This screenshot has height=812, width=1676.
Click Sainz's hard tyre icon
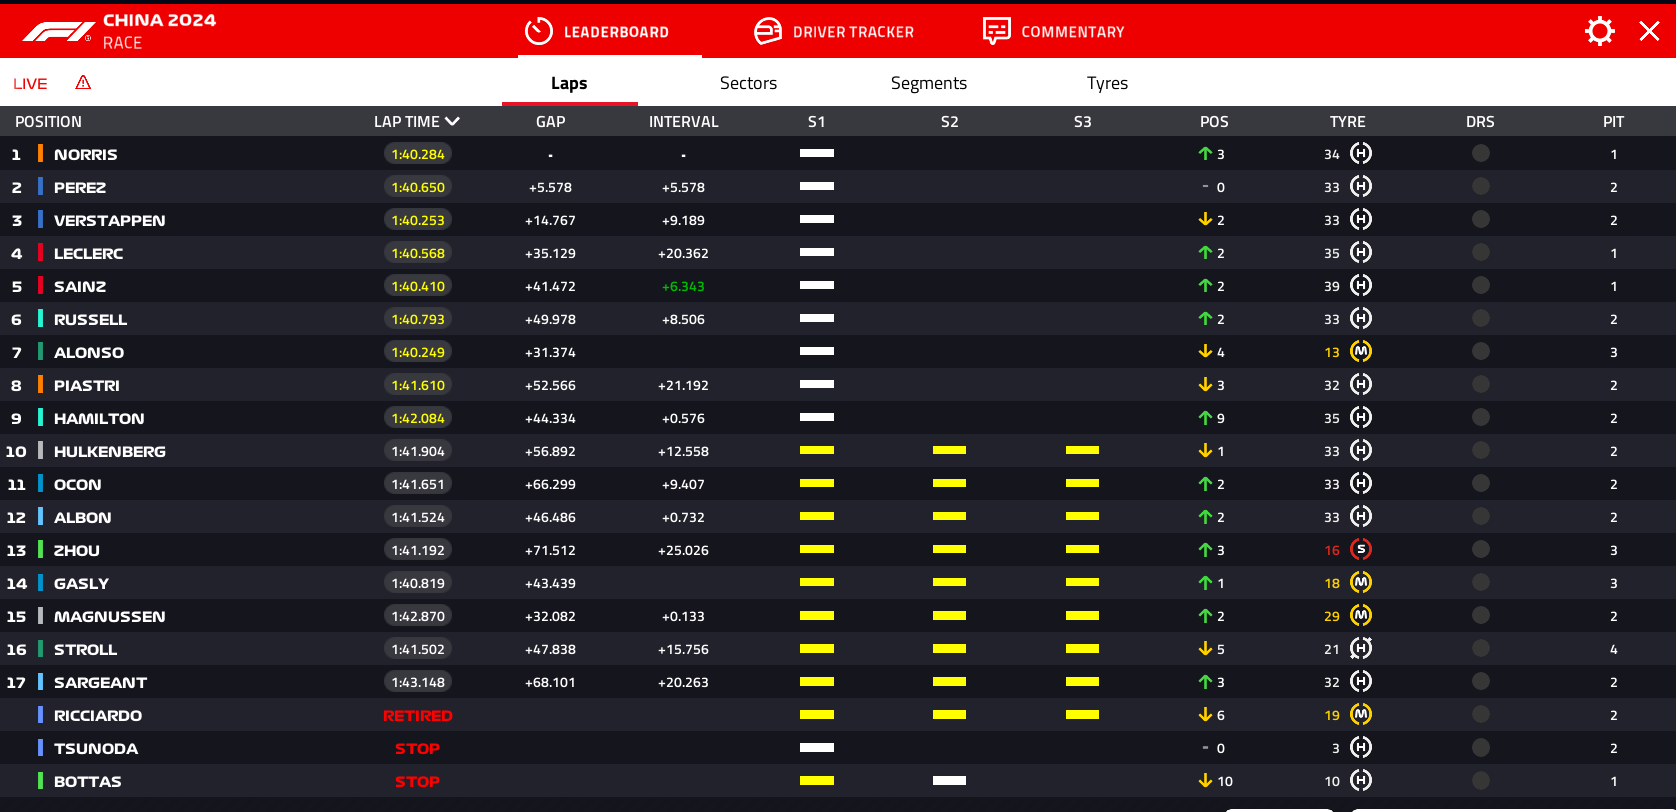pyautogui.click(x=1361, y=285)
